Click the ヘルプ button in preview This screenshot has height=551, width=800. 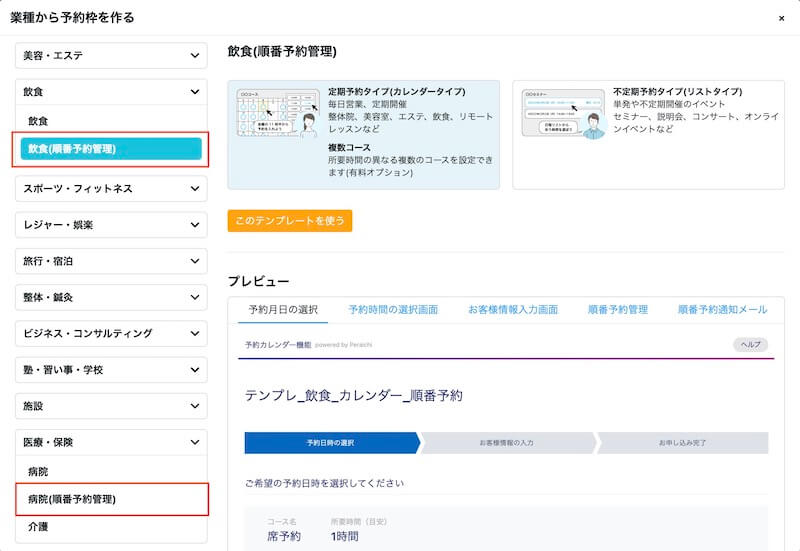(750, 344)
